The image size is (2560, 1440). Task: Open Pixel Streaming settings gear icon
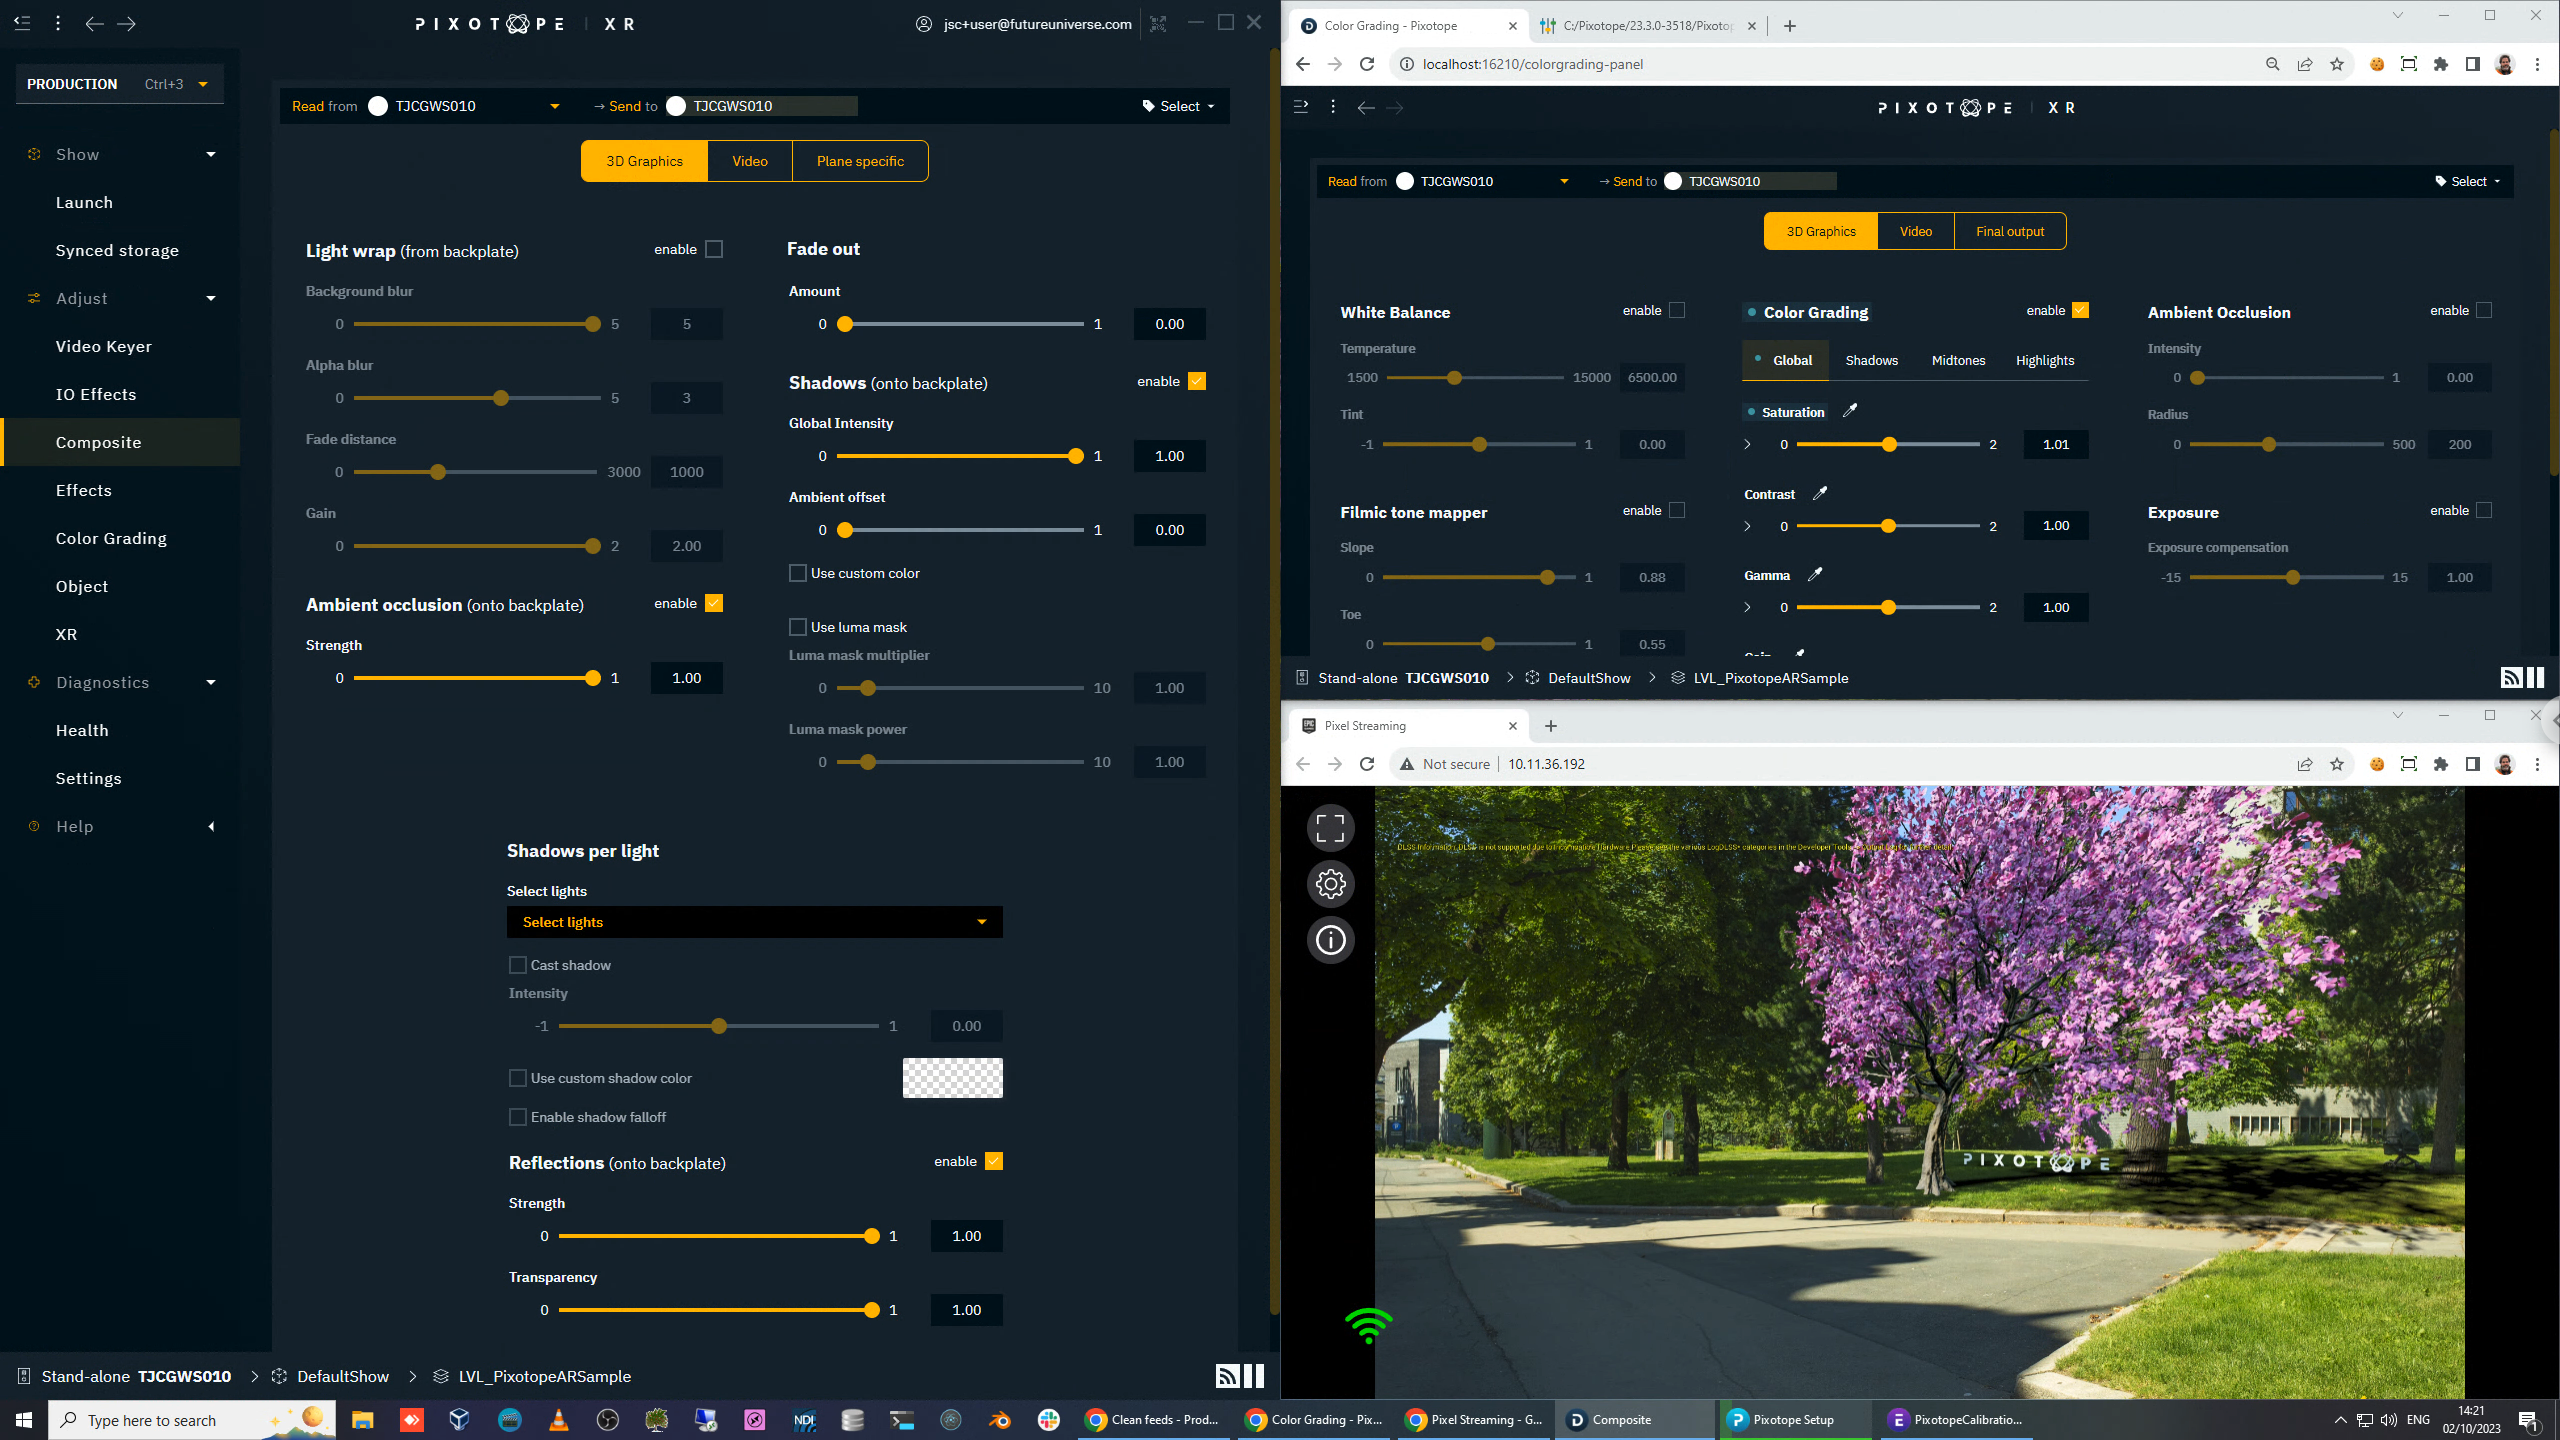[x=1330, y=884]
